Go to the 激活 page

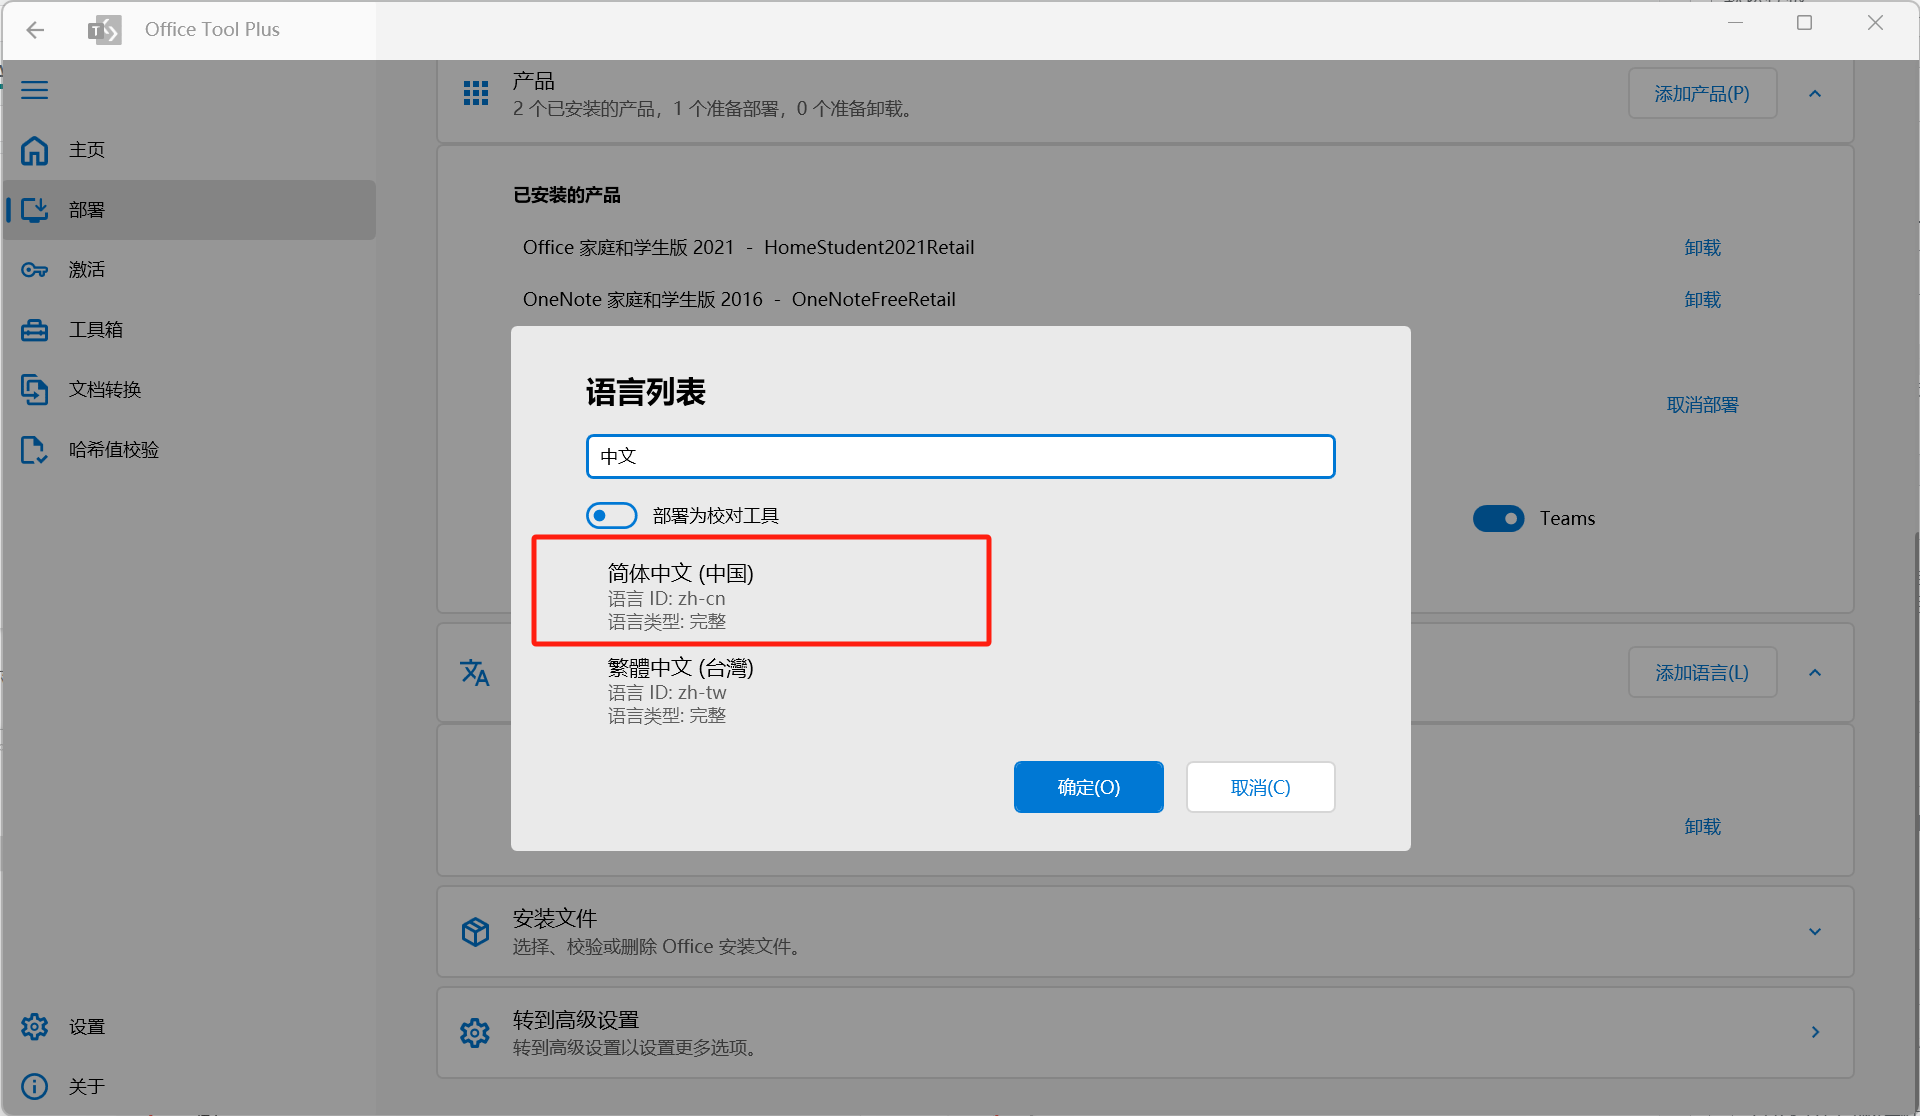tap(190, 270)
